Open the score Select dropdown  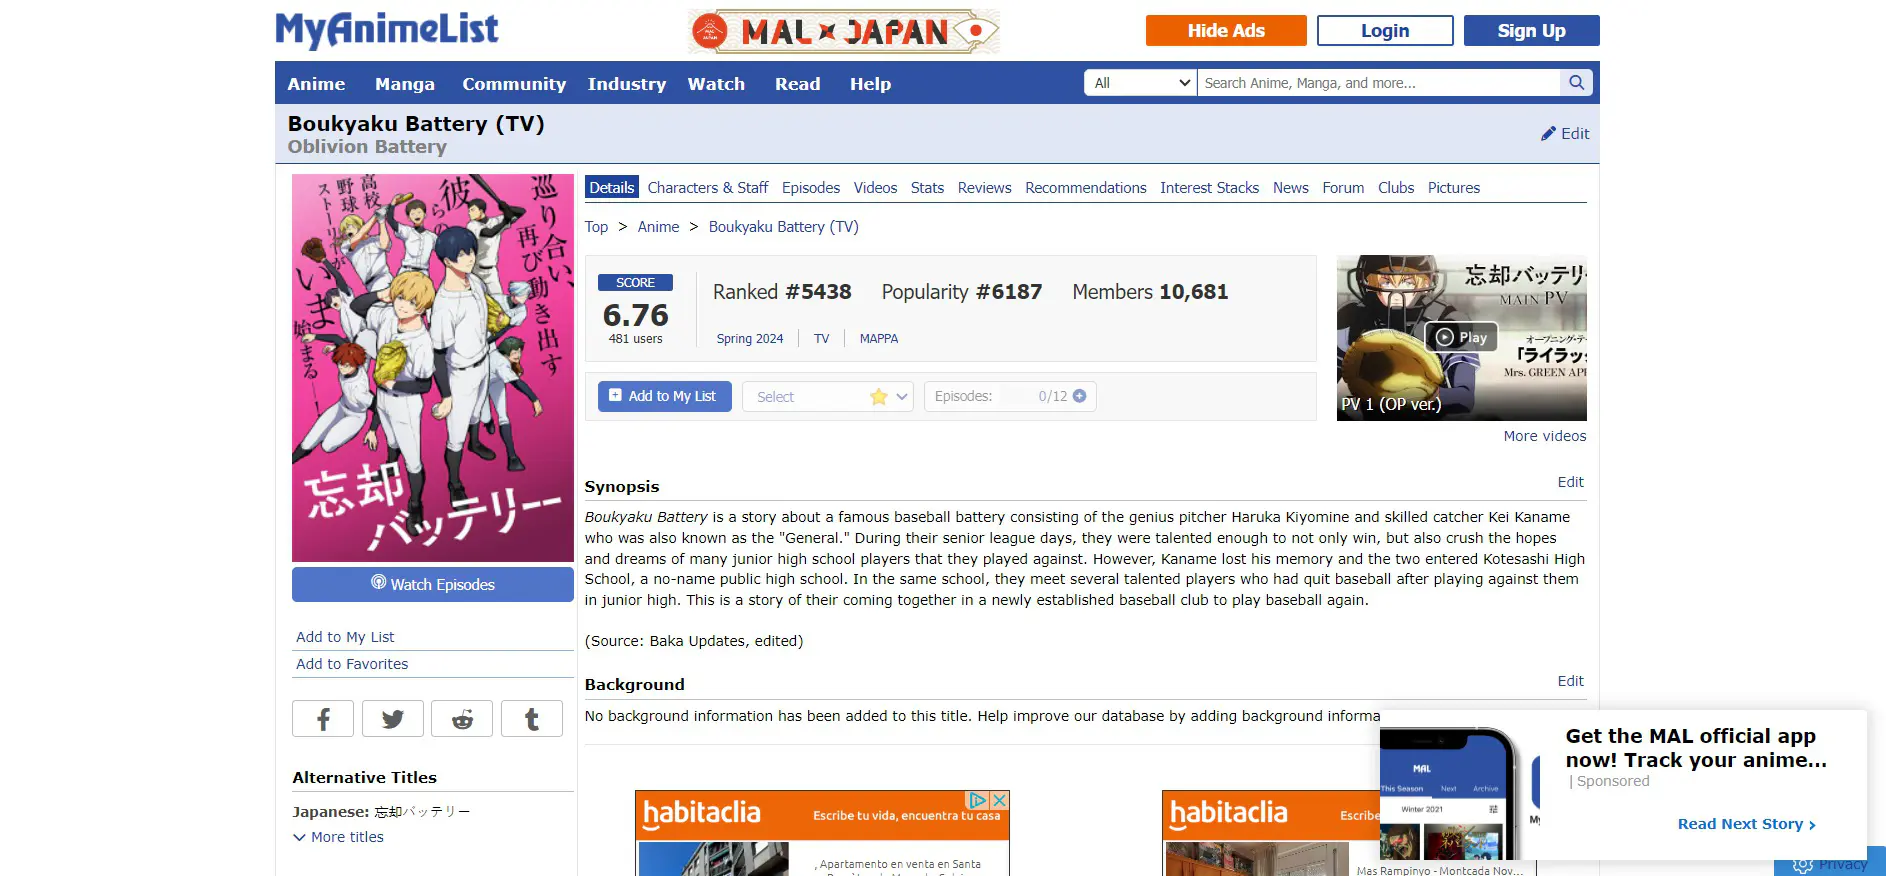(x=827, y=397)
